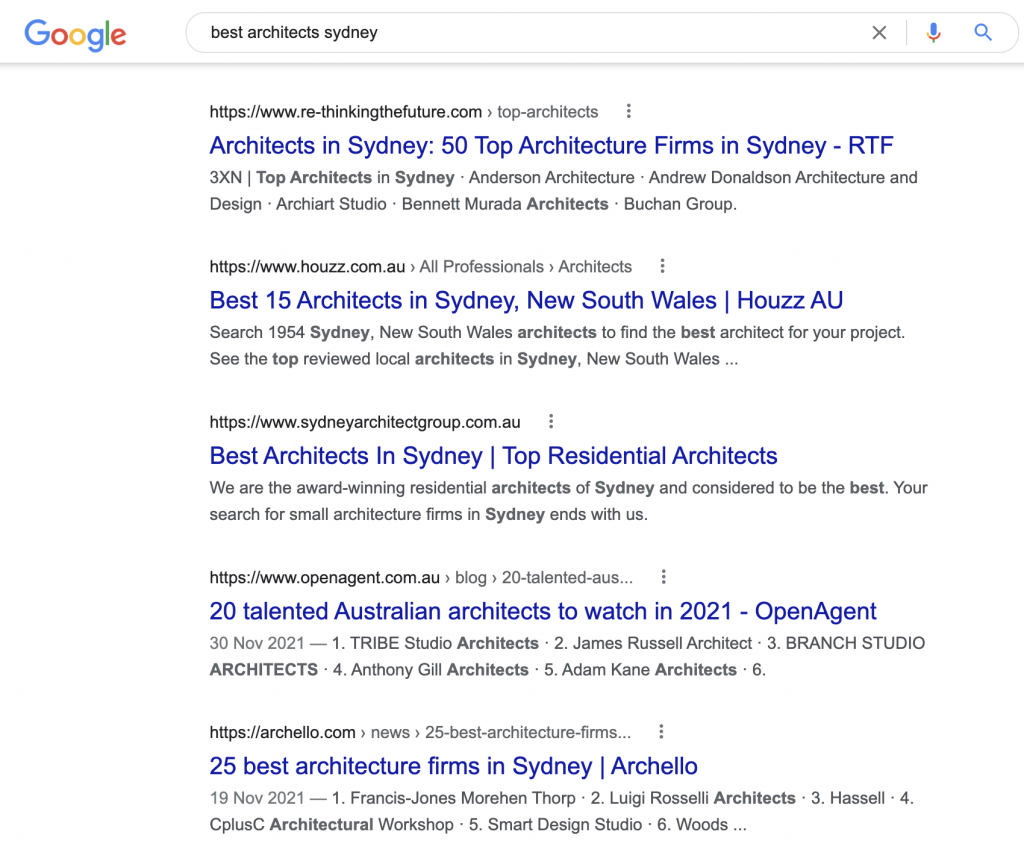Open 'Best Architects In Sydney | Top Residential' link
The width and height of the screenshot is (1024, 864).
pos(493,455)
